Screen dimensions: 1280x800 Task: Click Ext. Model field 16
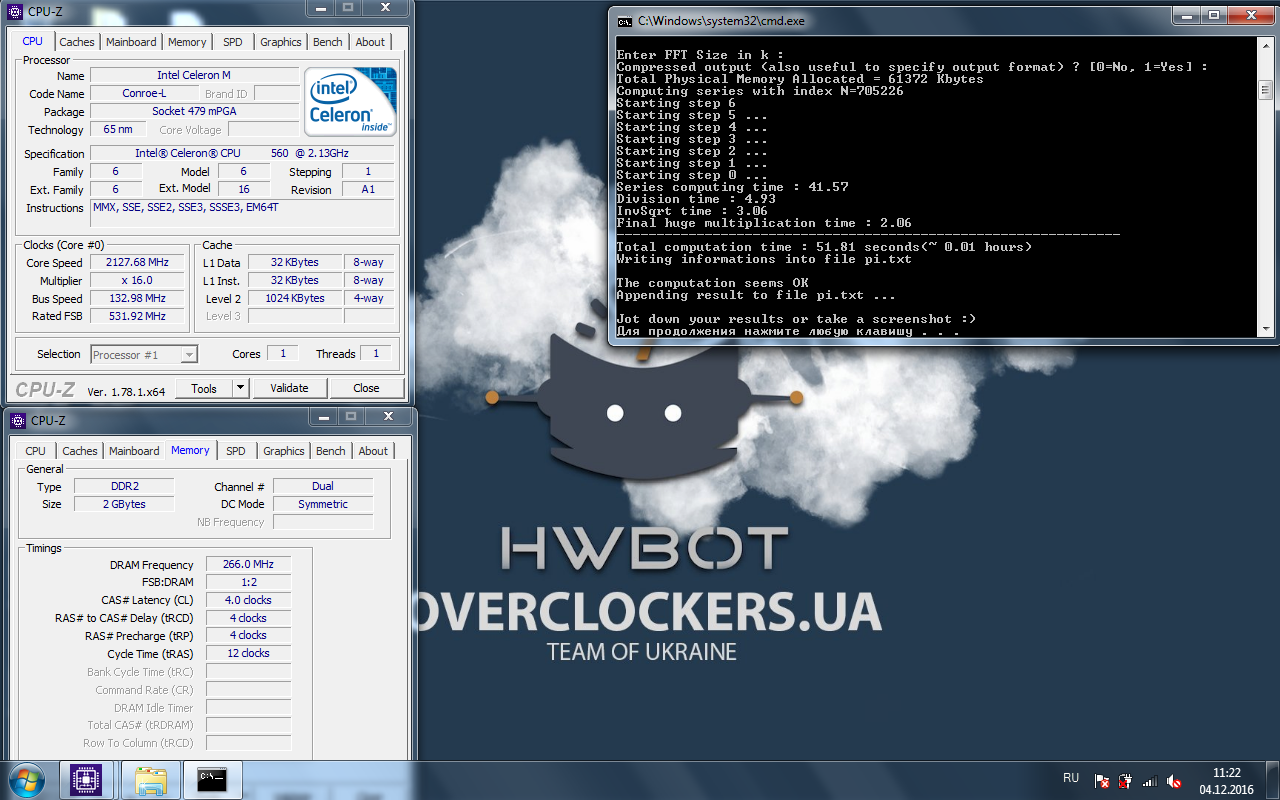pyautogui.click(x=244, y=189)
